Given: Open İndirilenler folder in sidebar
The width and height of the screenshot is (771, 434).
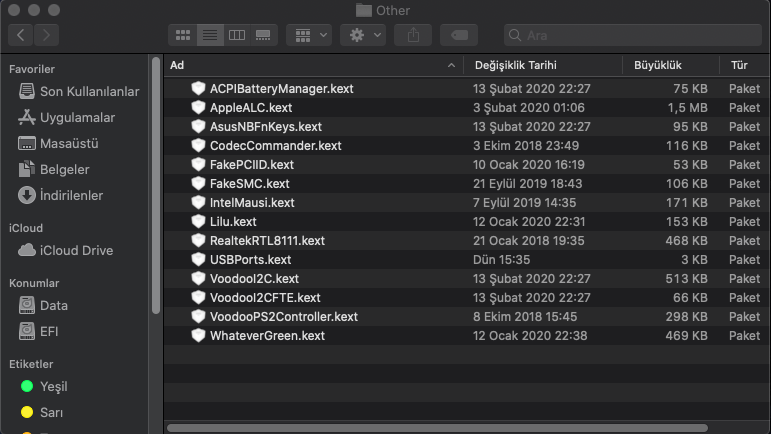Looking at the screenshot, I should pos(71,195).
